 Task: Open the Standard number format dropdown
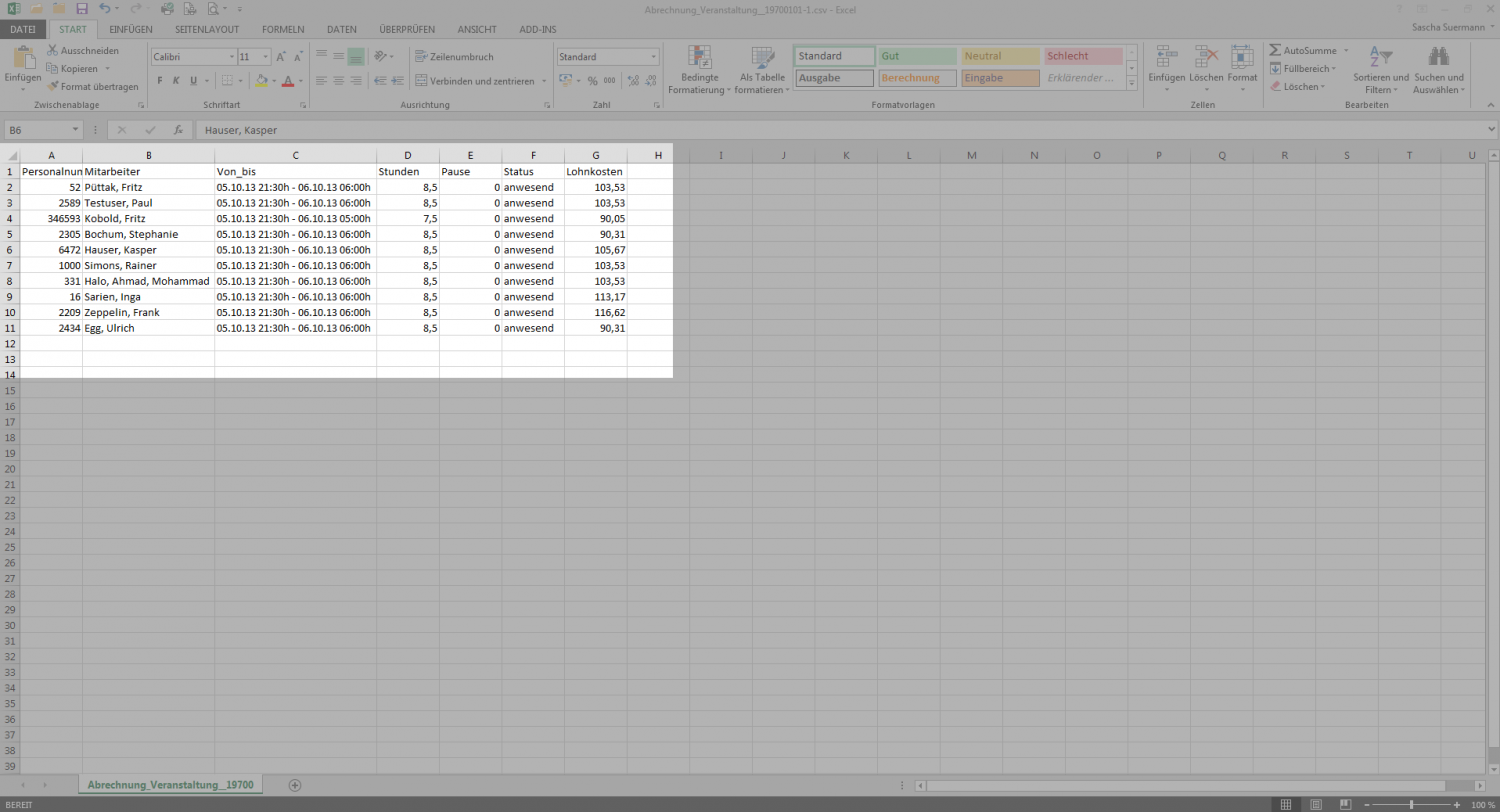[x=653, y=57]
